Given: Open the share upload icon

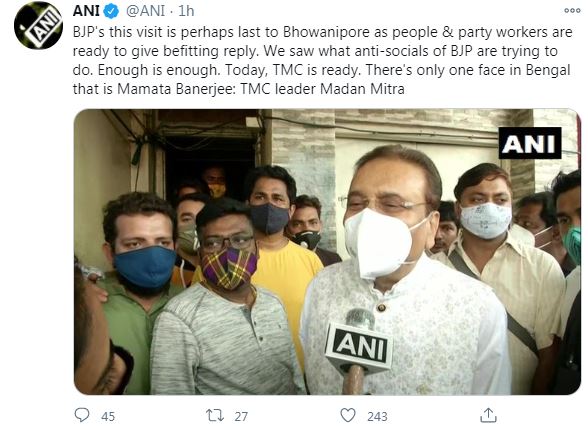Looking at the screenshot, I should pyautogui.click(x=489, y=415).
